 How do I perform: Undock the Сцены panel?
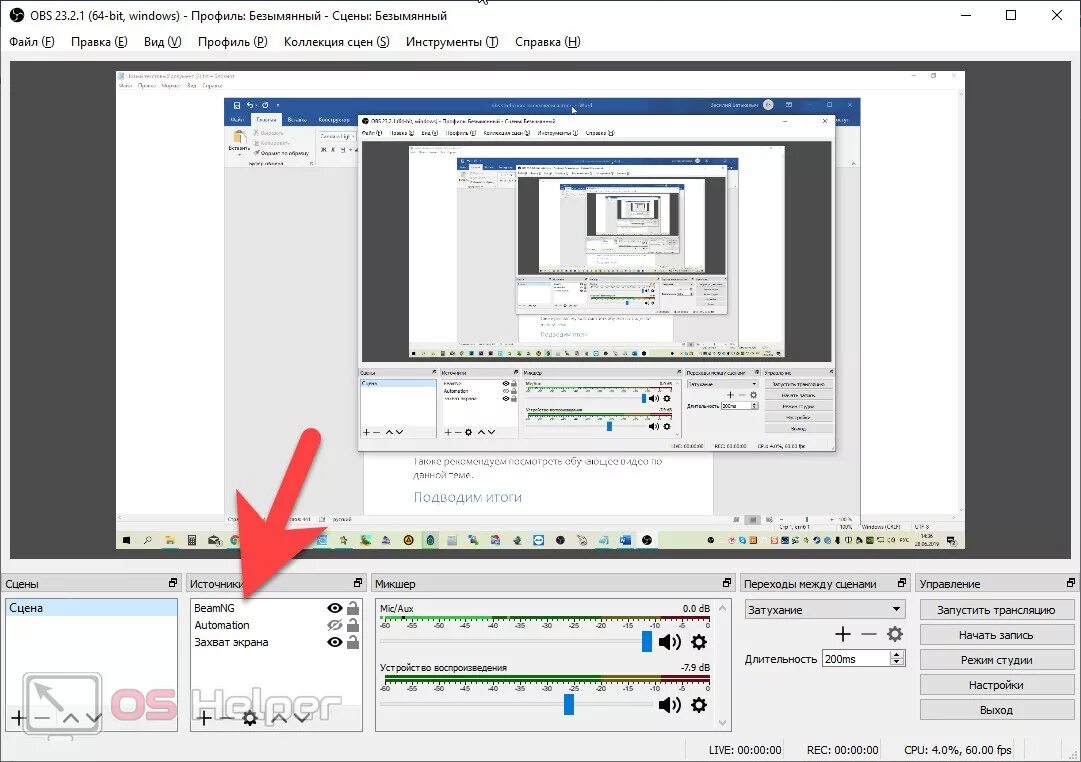pyautogui.click(x=173, y=583)
